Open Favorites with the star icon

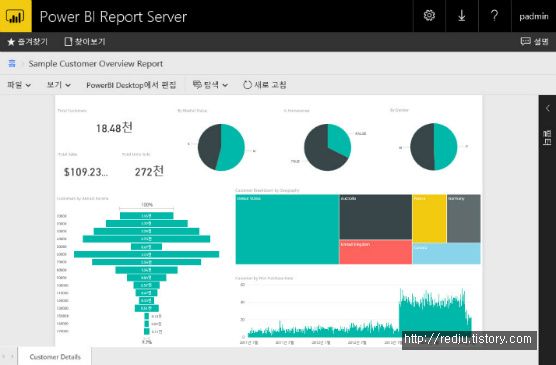tap(28, 42)
